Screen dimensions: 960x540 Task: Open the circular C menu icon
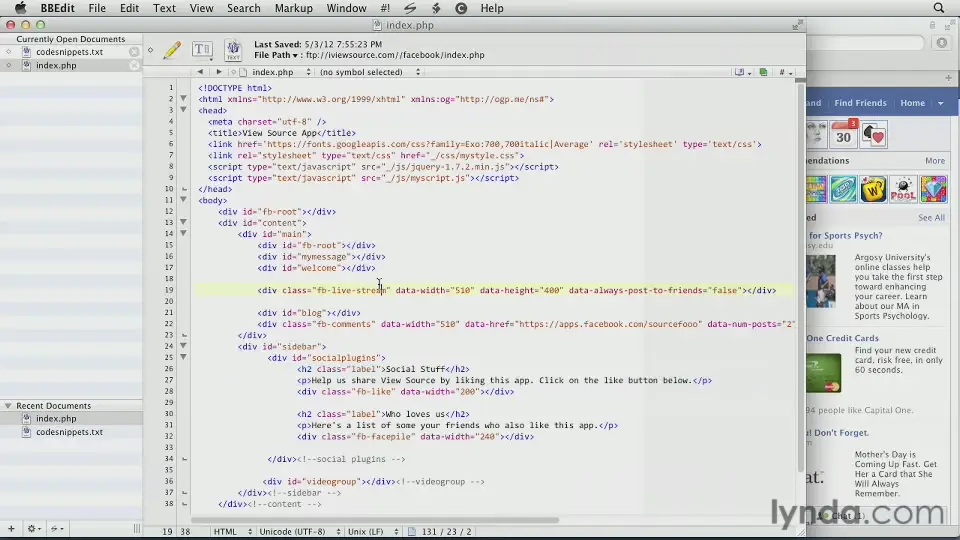coord(461,8)
